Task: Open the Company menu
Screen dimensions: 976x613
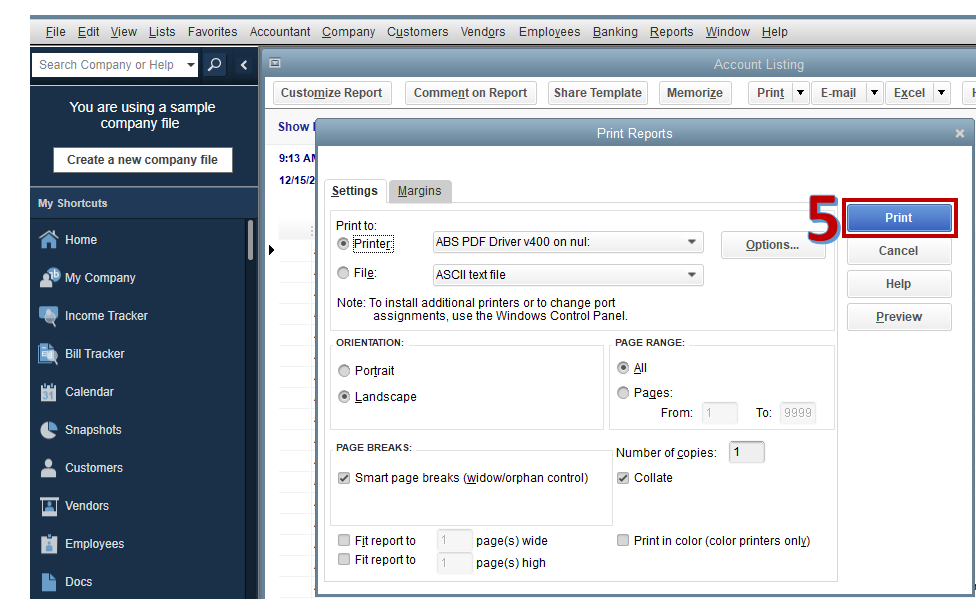Action: [348, 32]
